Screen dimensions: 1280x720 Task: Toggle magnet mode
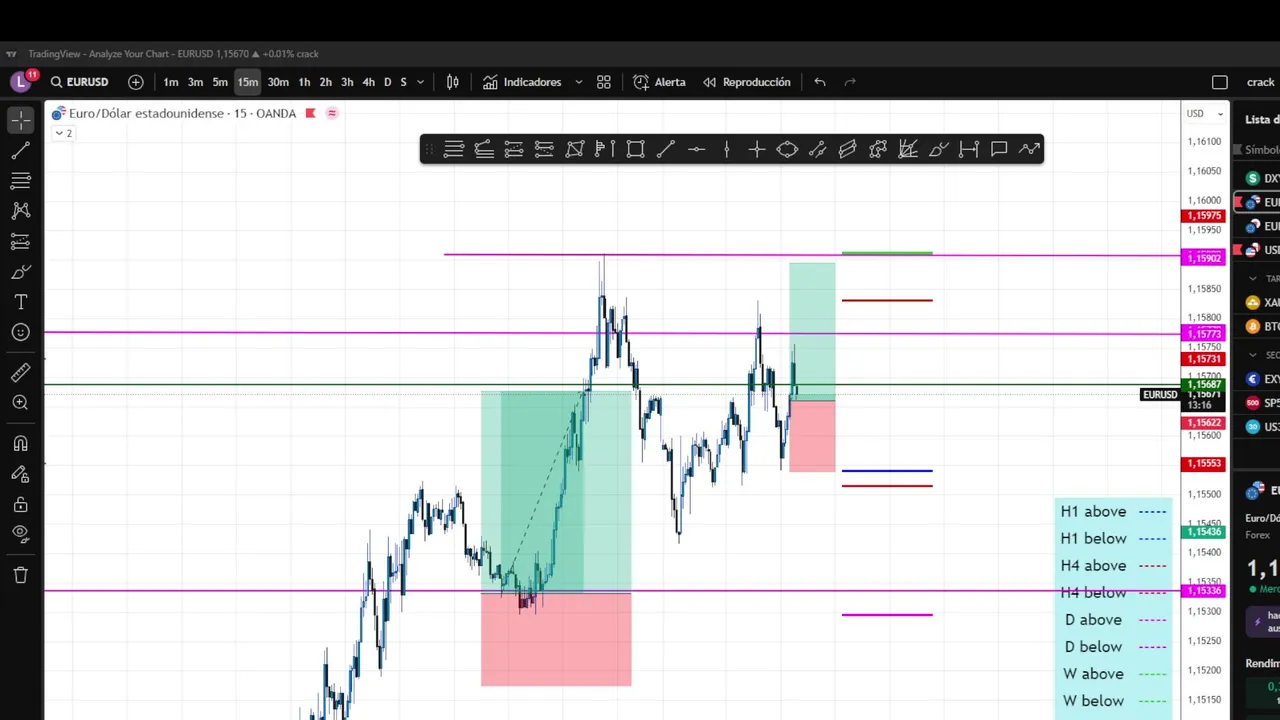pos(20,444)
